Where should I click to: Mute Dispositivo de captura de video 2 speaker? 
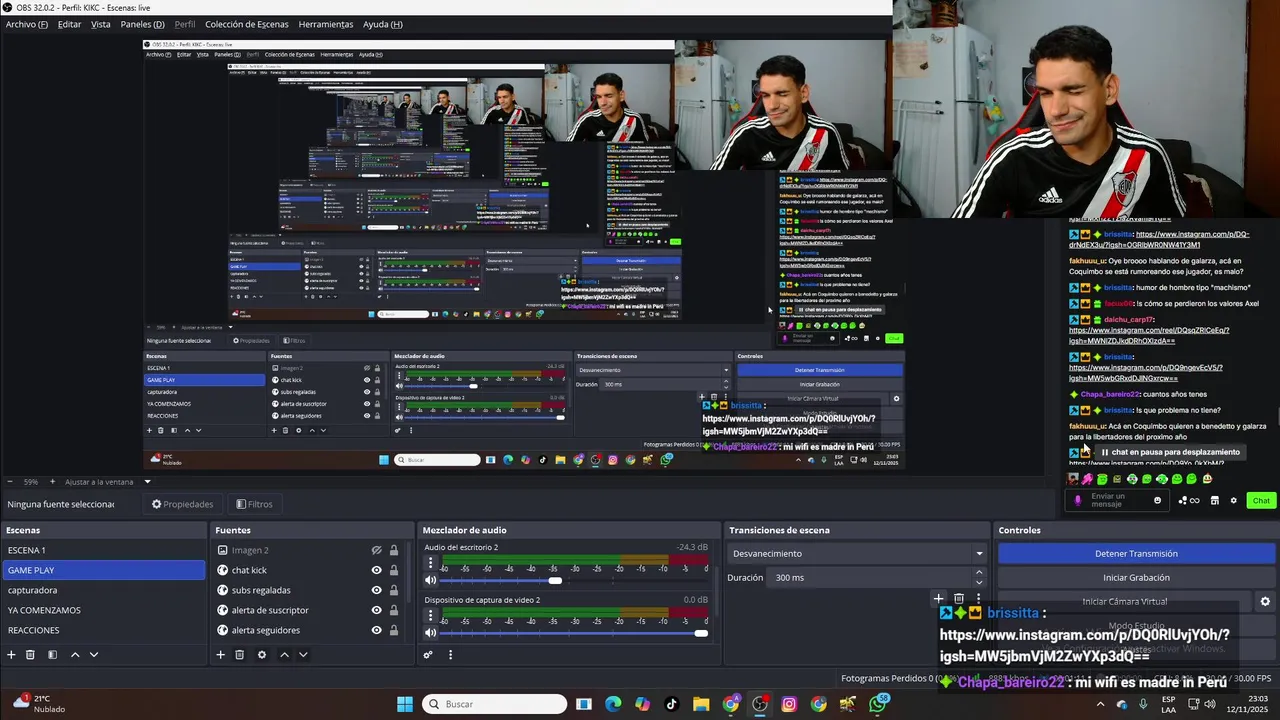[430, 633]
